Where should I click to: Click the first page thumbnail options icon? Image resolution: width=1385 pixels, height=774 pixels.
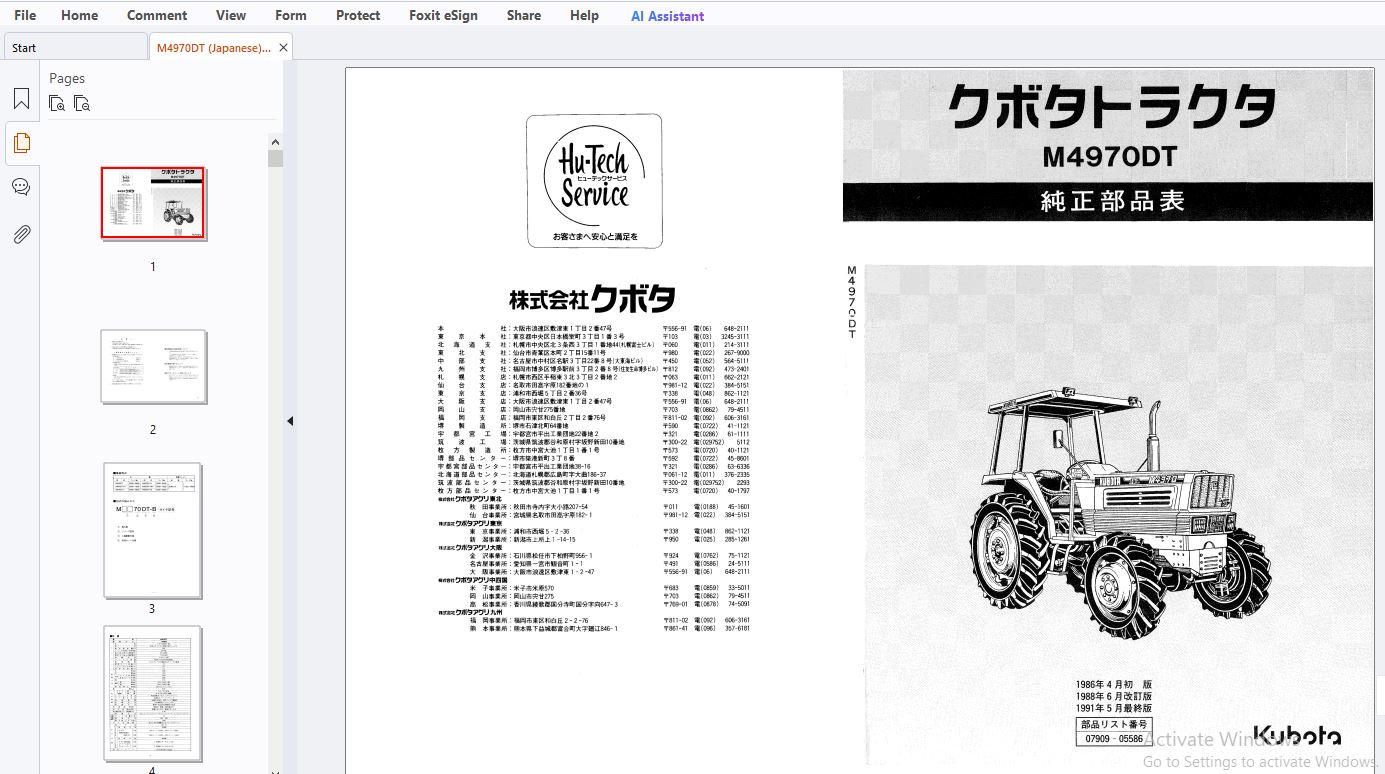pos(57,103)
